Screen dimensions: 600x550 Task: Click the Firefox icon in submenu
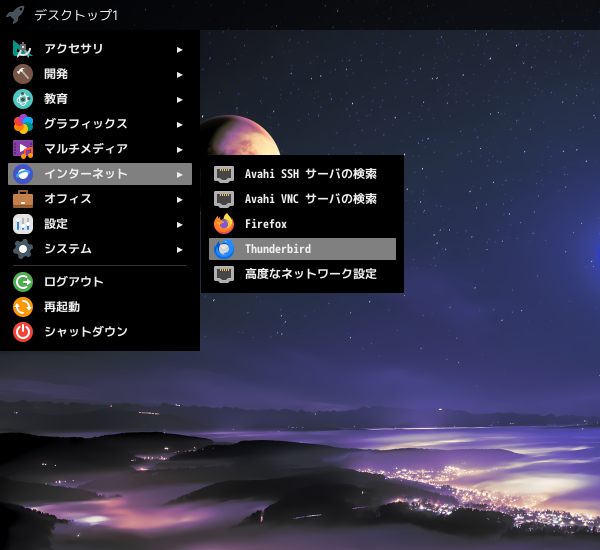point(224,224)
